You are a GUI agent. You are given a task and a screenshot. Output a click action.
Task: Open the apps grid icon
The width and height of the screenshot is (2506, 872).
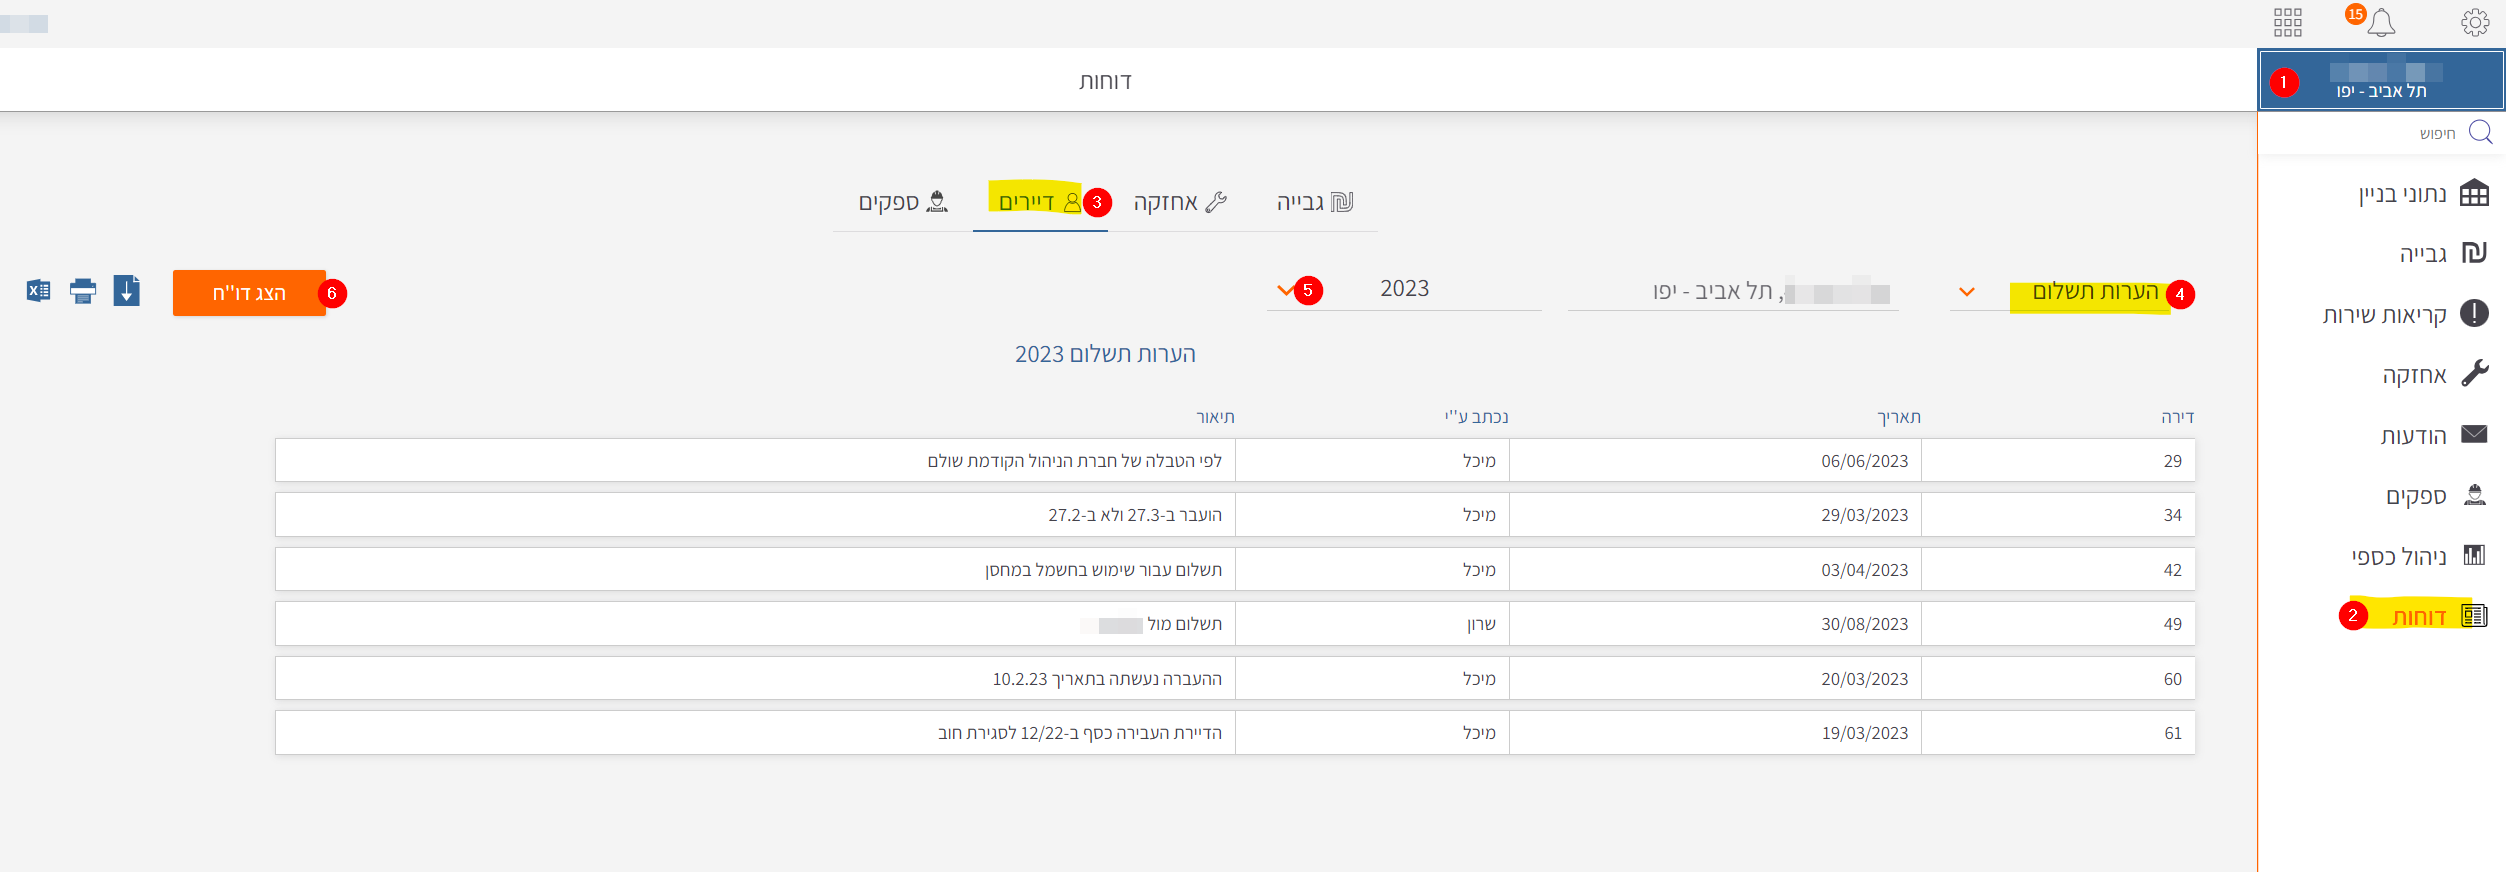2287,22
